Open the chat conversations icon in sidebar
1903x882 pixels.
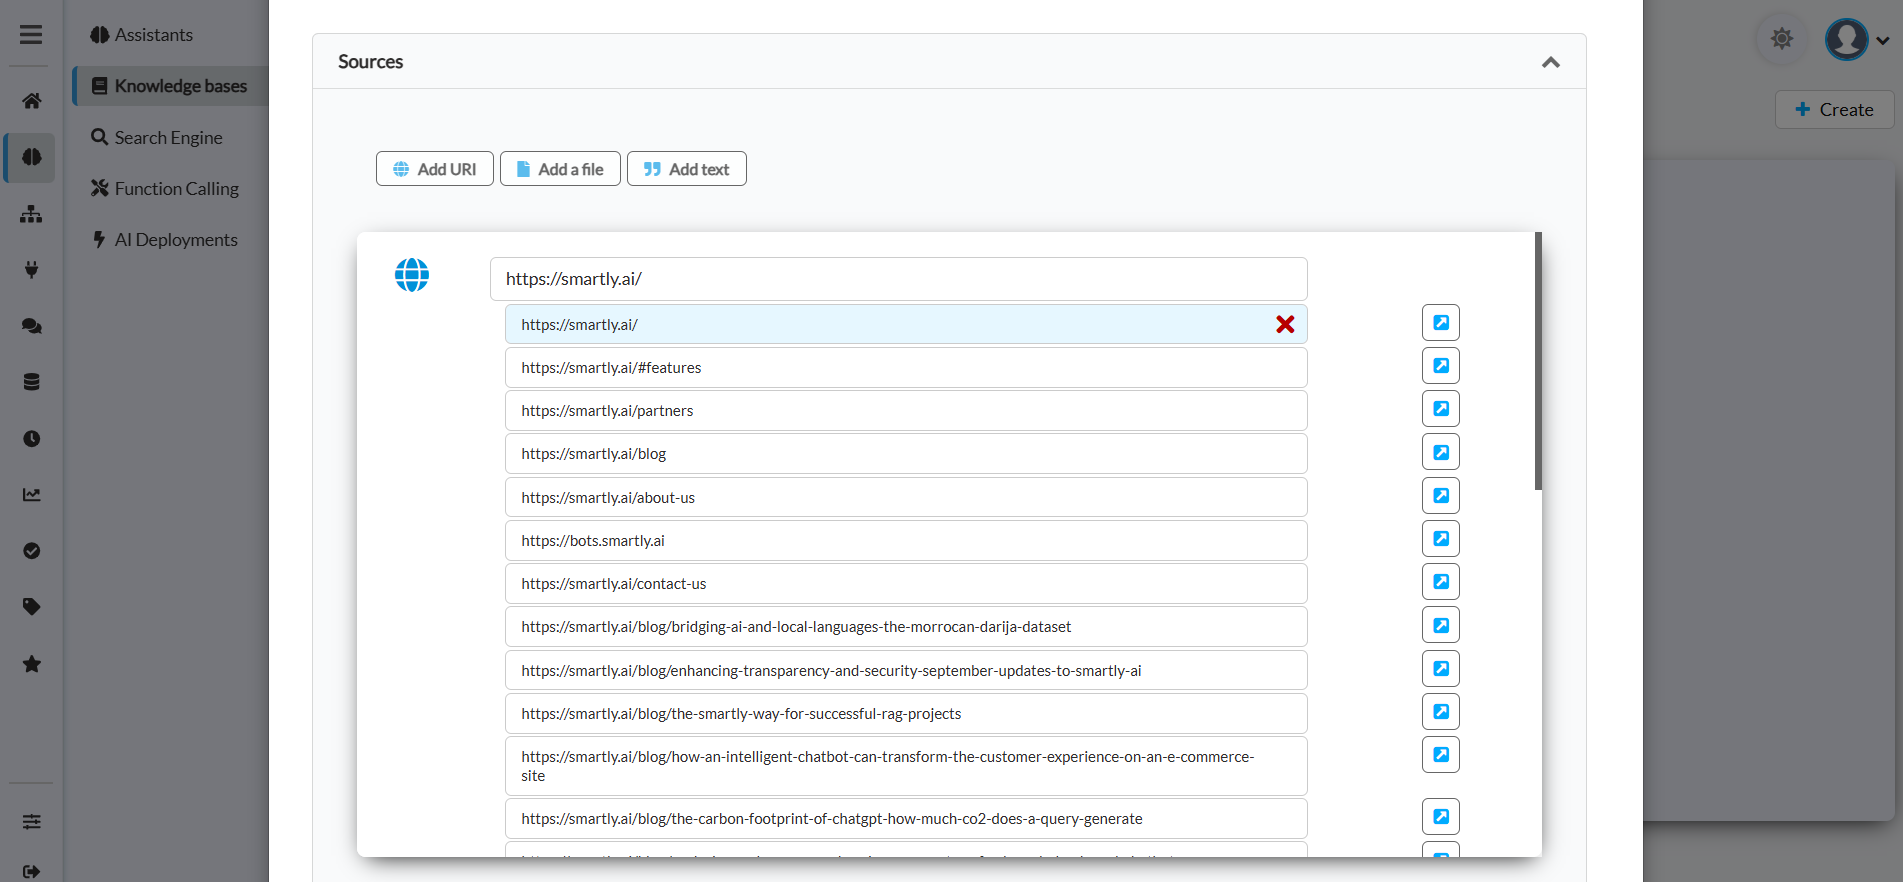31,326
